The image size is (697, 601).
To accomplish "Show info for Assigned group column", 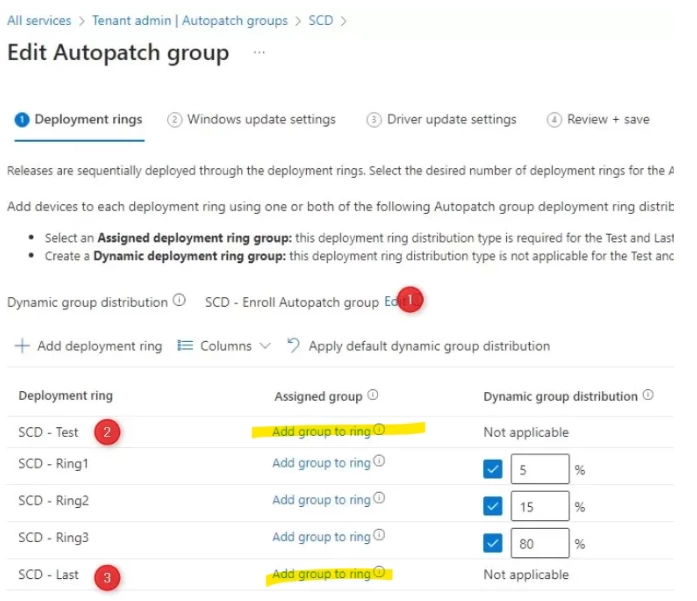I will (373, 395).
